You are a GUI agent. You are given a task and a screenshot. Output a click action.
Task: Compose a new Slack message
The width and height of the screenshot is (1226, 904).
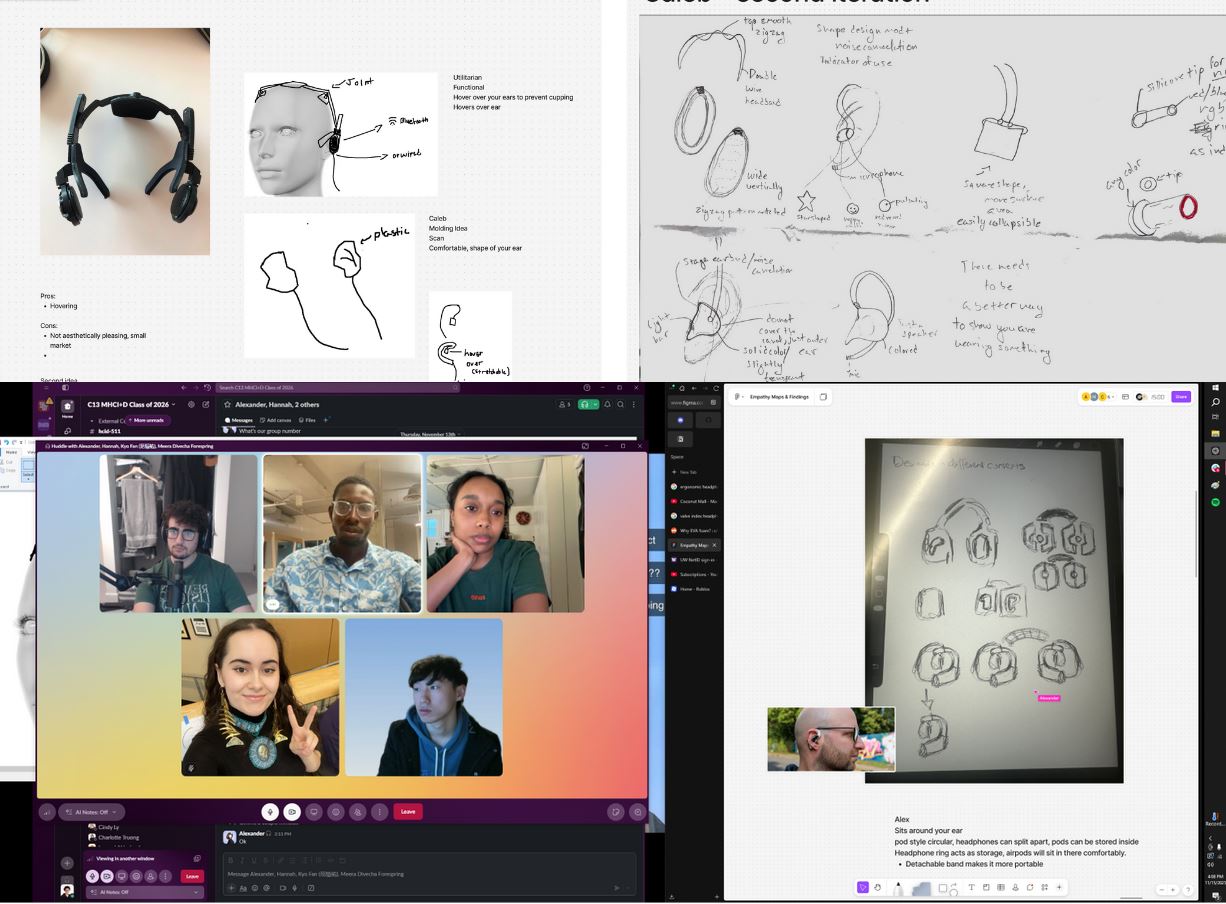(x=206, y=404)
